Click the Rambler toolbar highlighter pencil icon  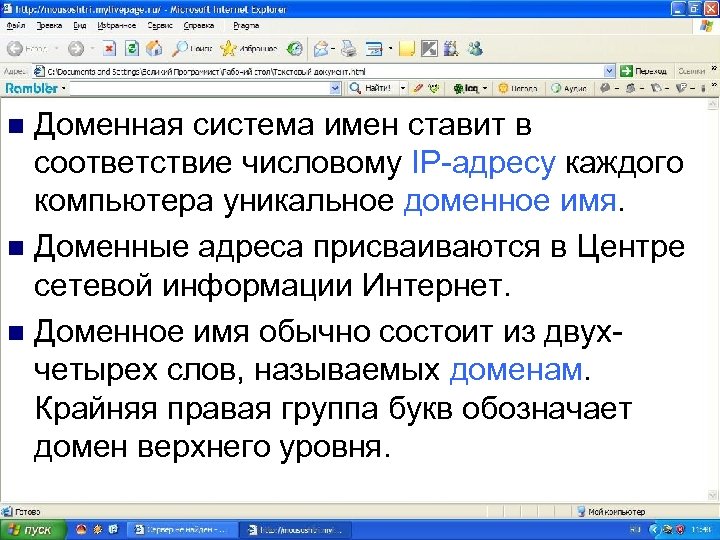[x=417, y=88]
